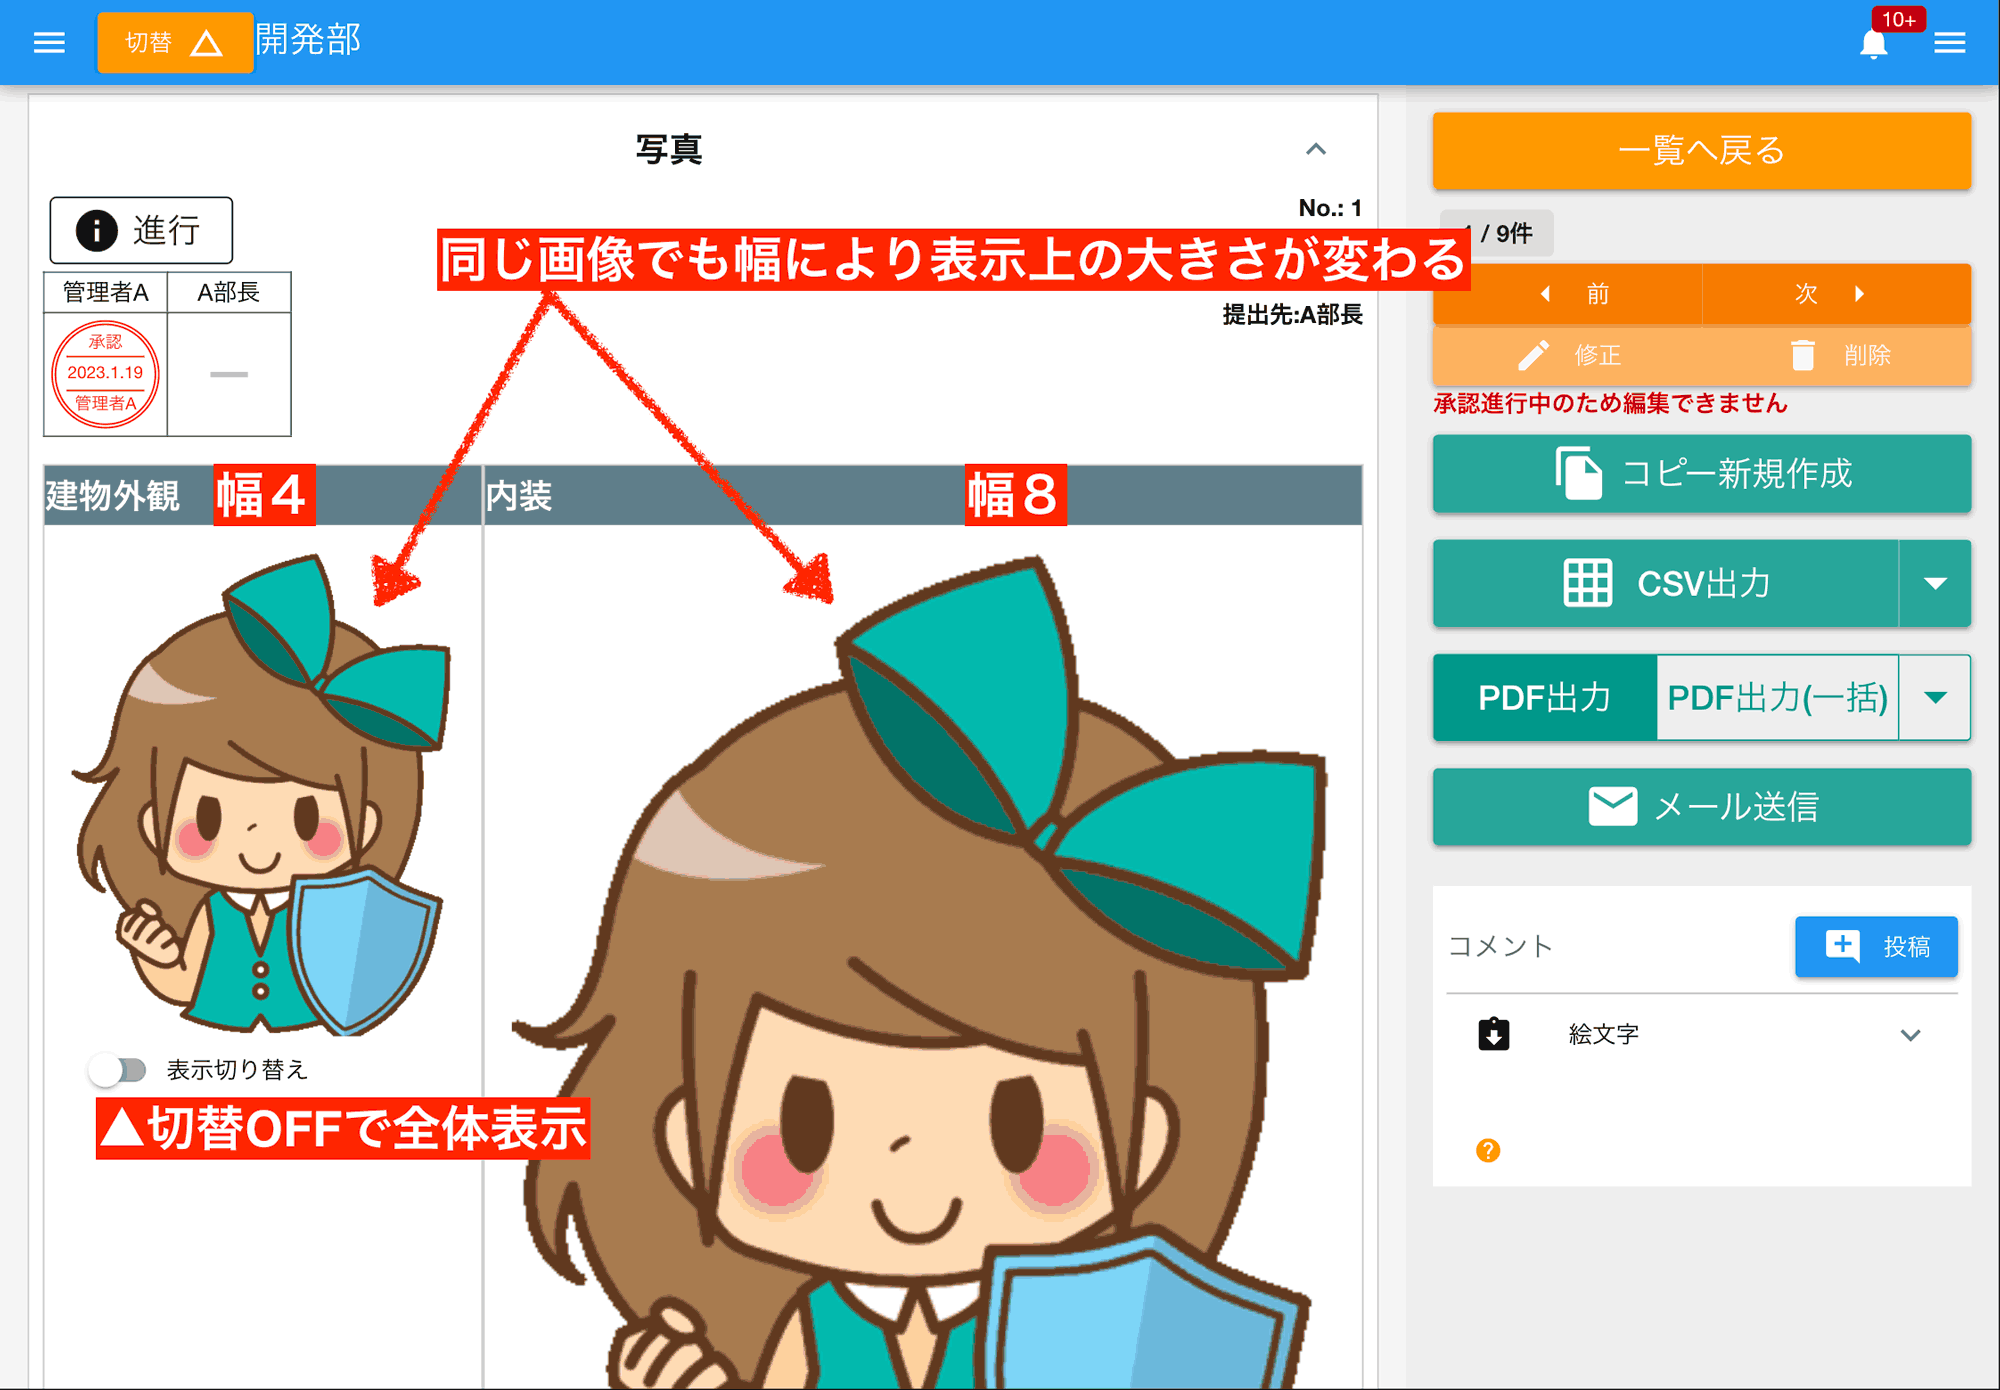The width and height of the screenshot is (2000, 1390).
Task: Open the CSV出力 dropdown arrow
Action: click(x=1937, y=583)
